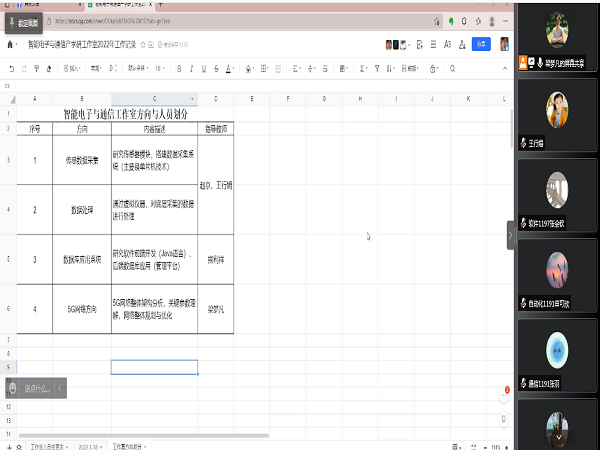Click the redo arrow in the toolbar
The height and width of the screenshot is (450, 600).
(25, 68)
